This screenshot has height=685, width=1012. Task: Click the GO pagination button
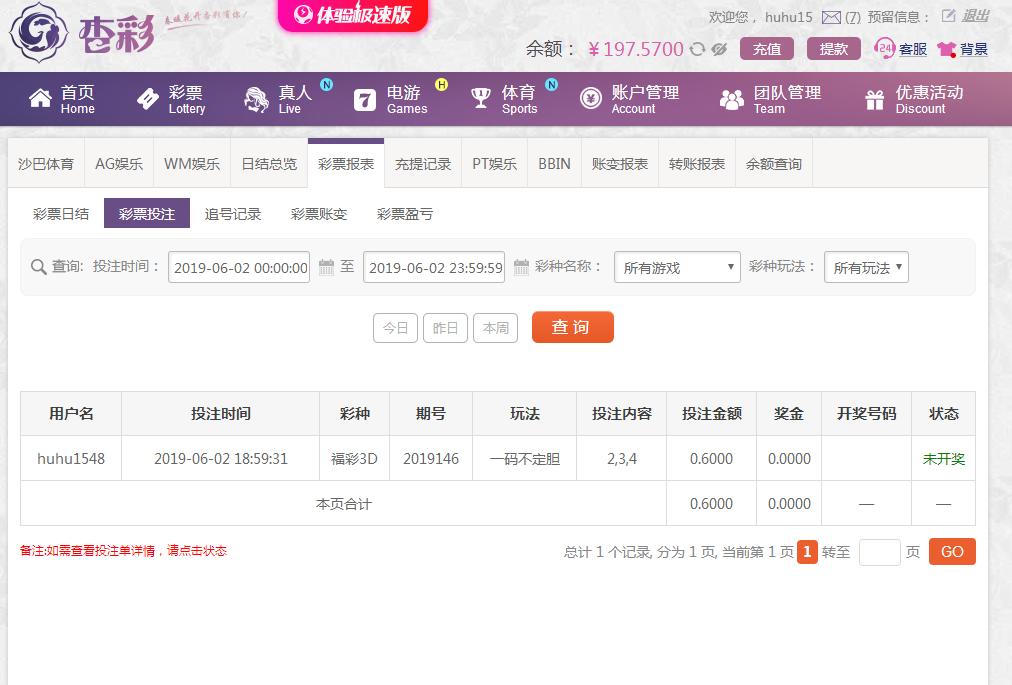[x=952, y=552]
